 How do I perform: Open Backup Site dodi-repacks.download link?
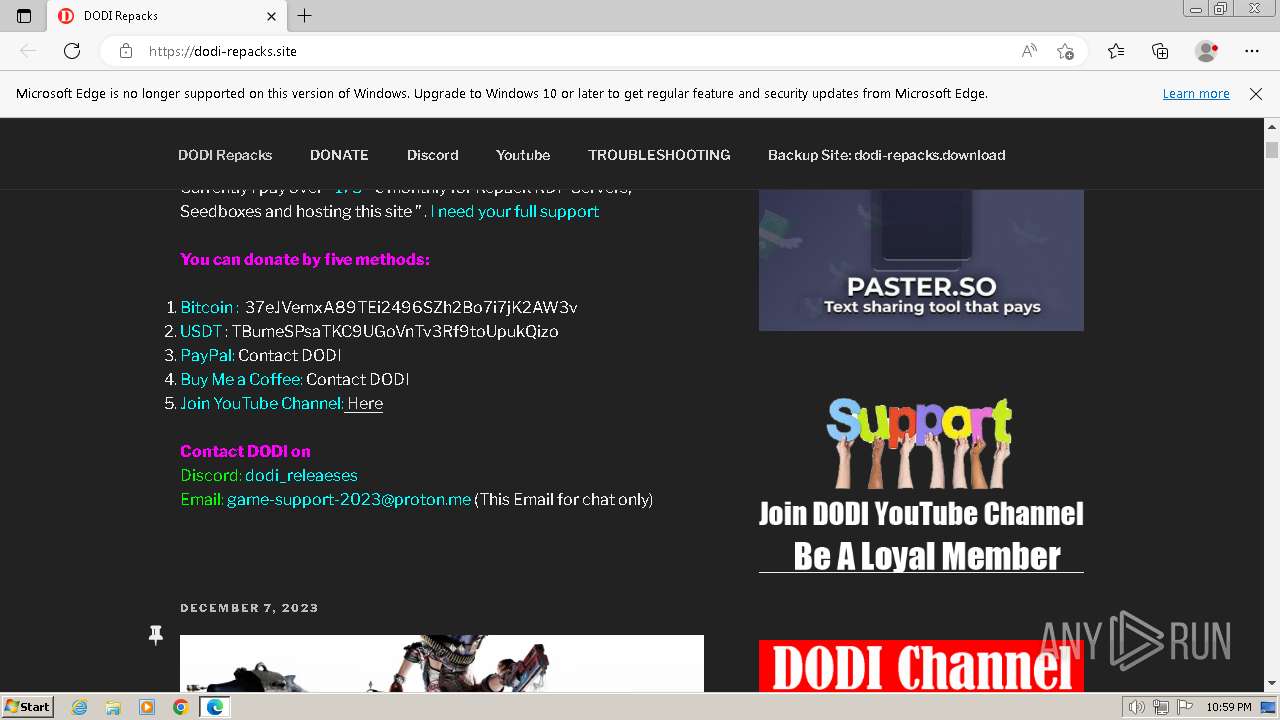(886, 155)
